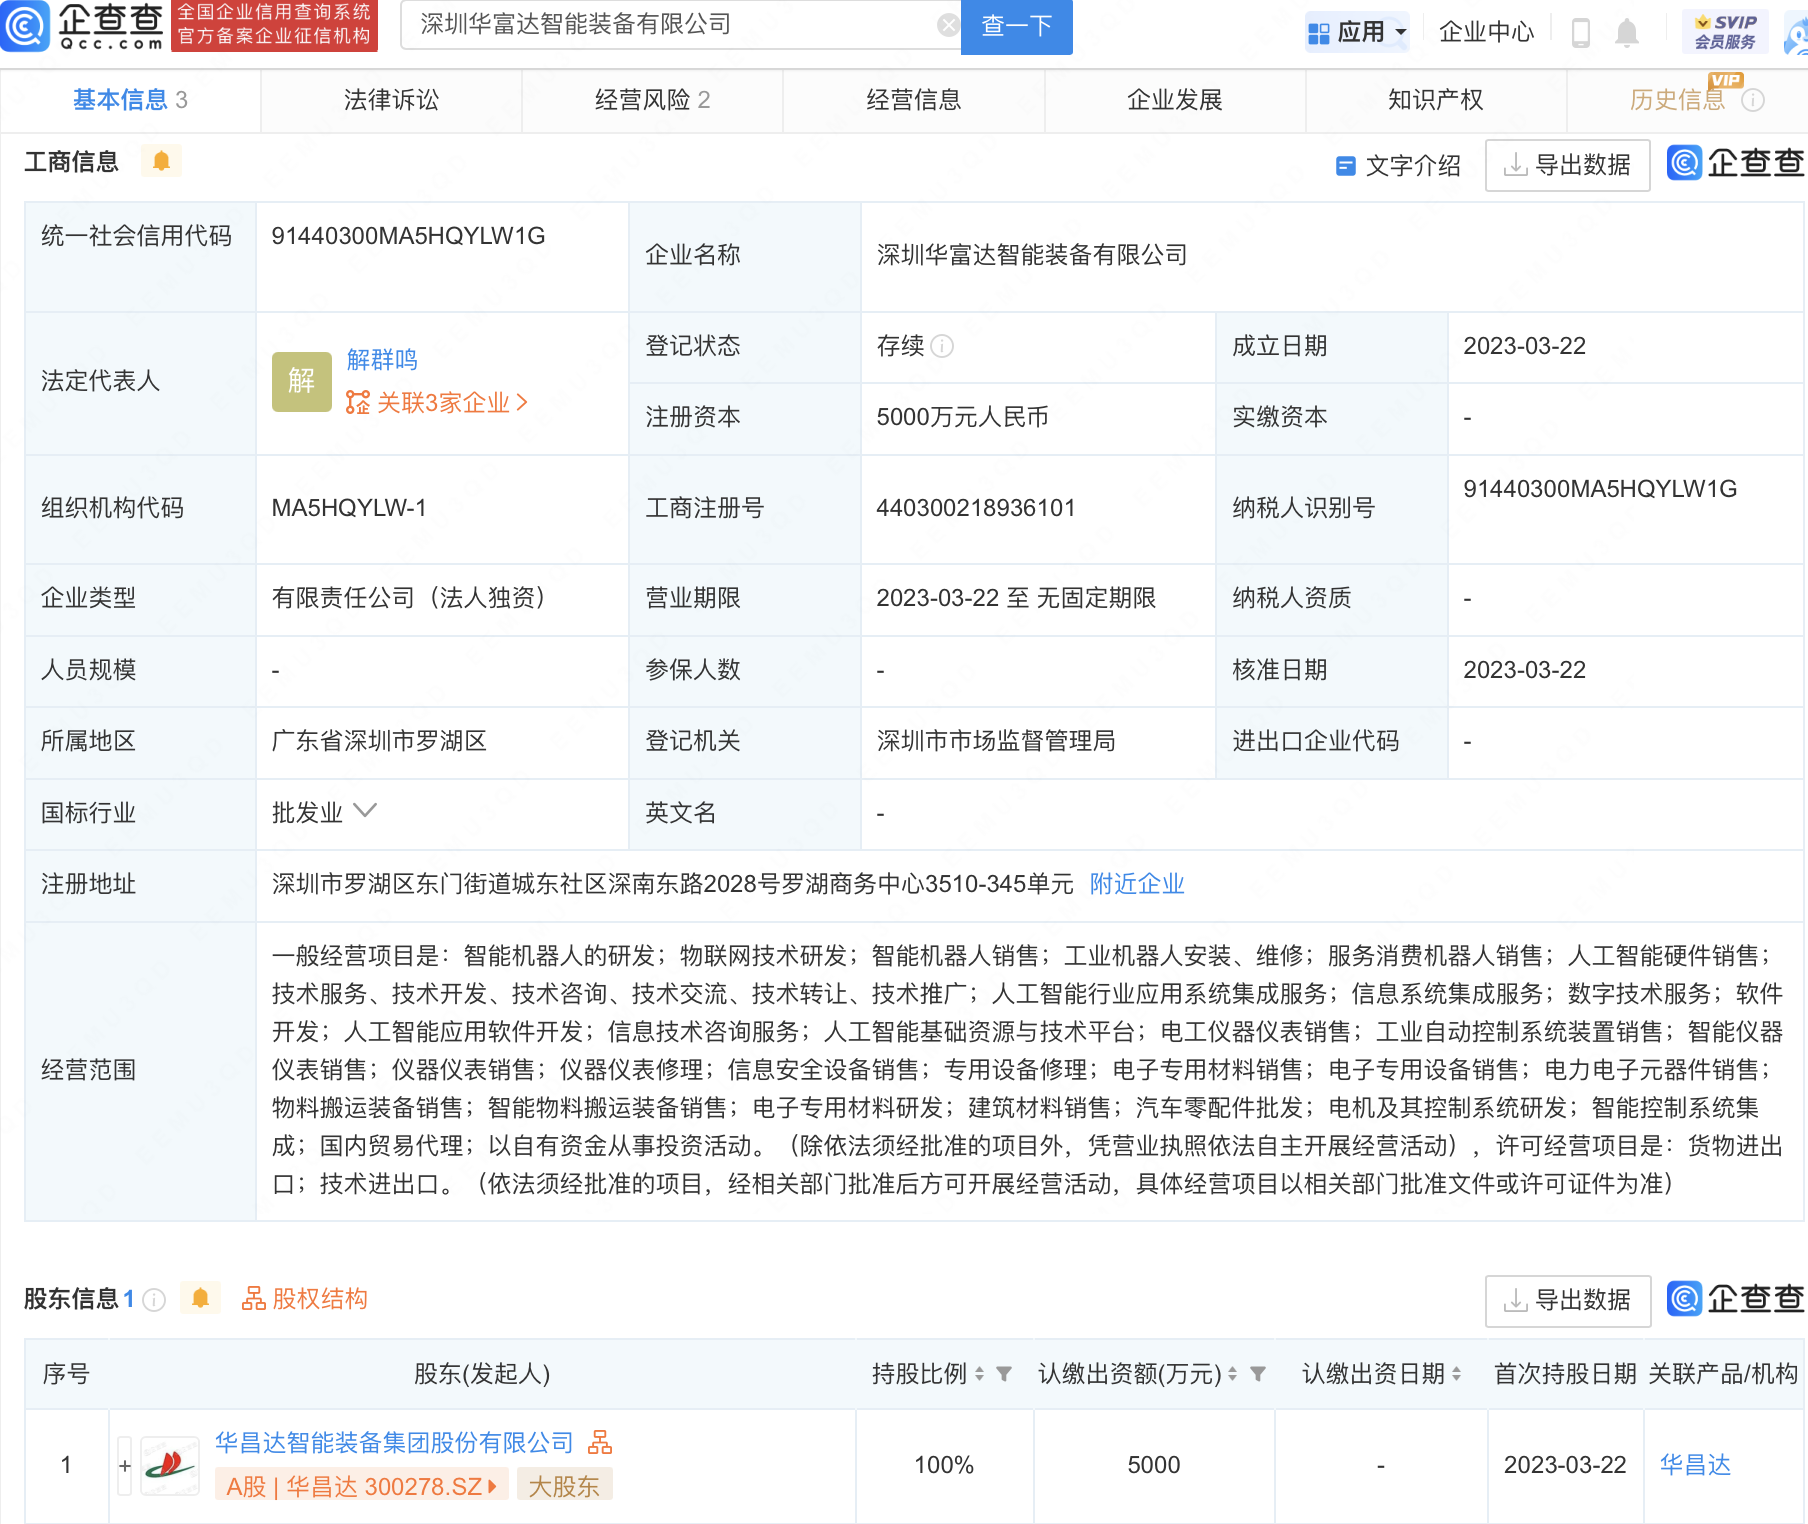Export business info with 导出数据
1808x1524 pixels.
(x=1567, y=165)
